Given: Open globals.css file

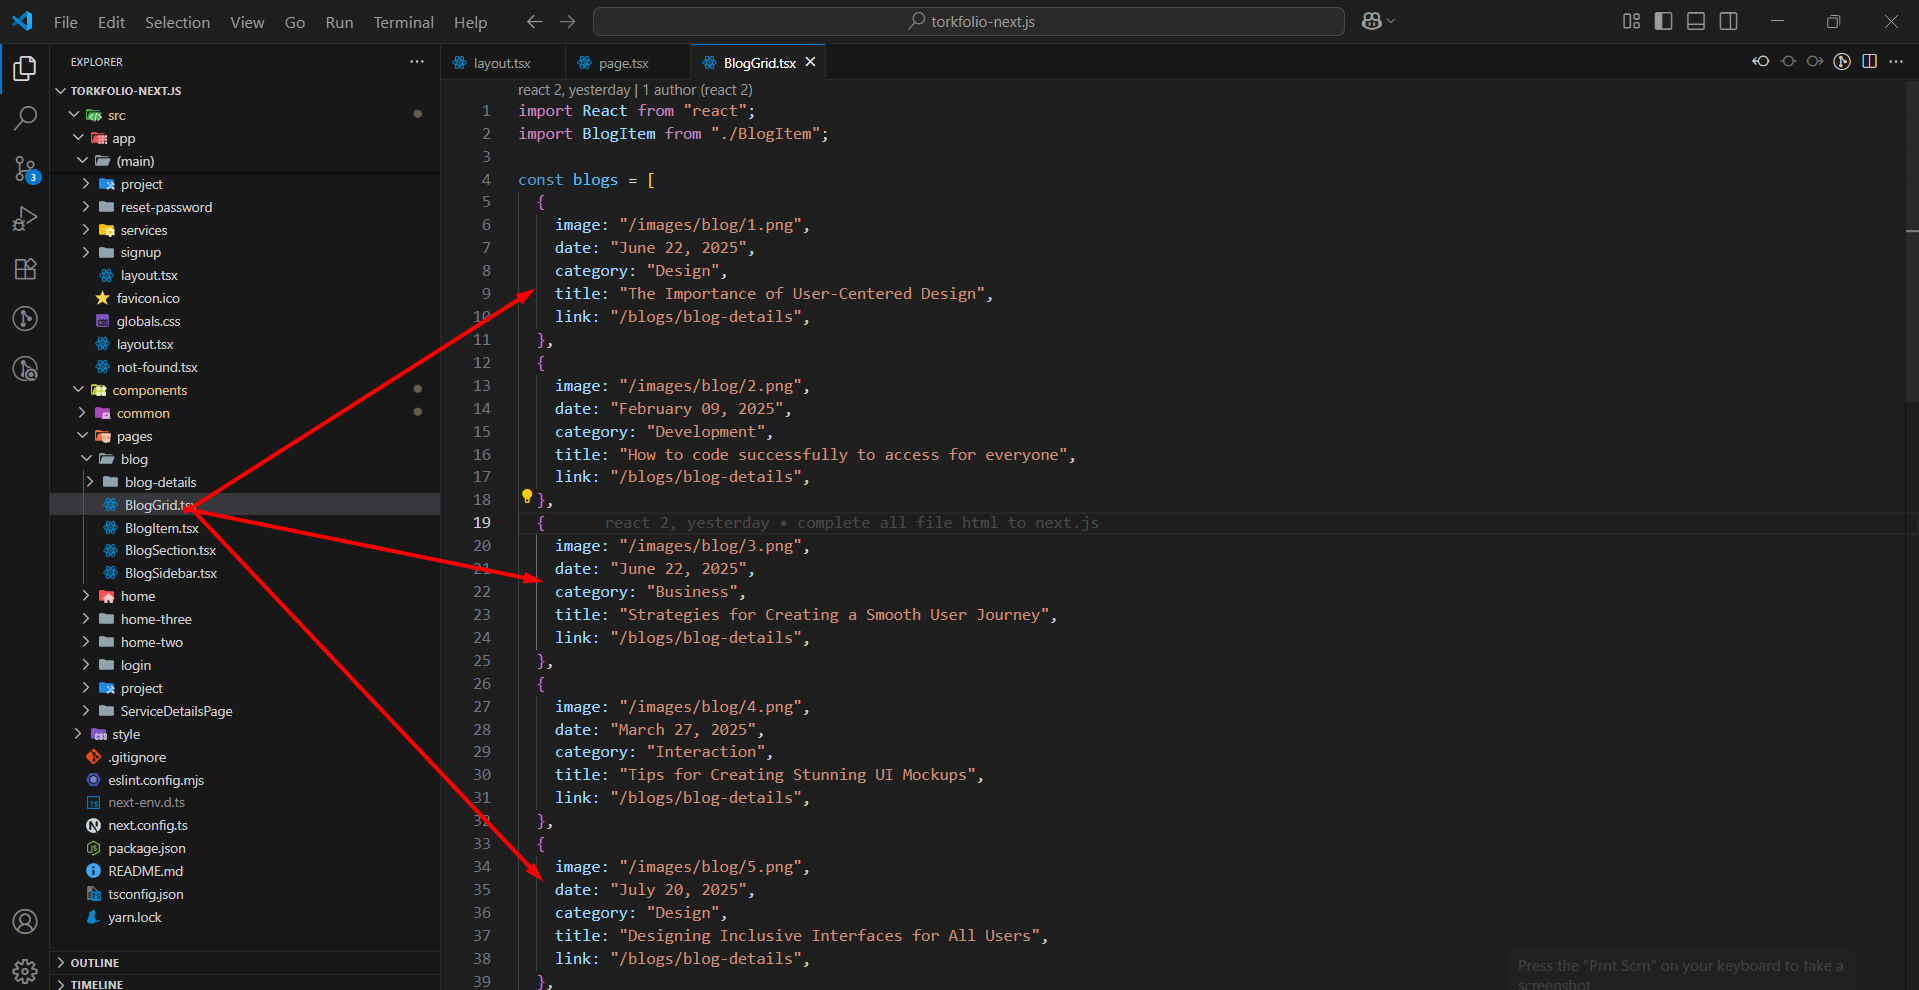Looking at the screenshot, I should [245, 321].
